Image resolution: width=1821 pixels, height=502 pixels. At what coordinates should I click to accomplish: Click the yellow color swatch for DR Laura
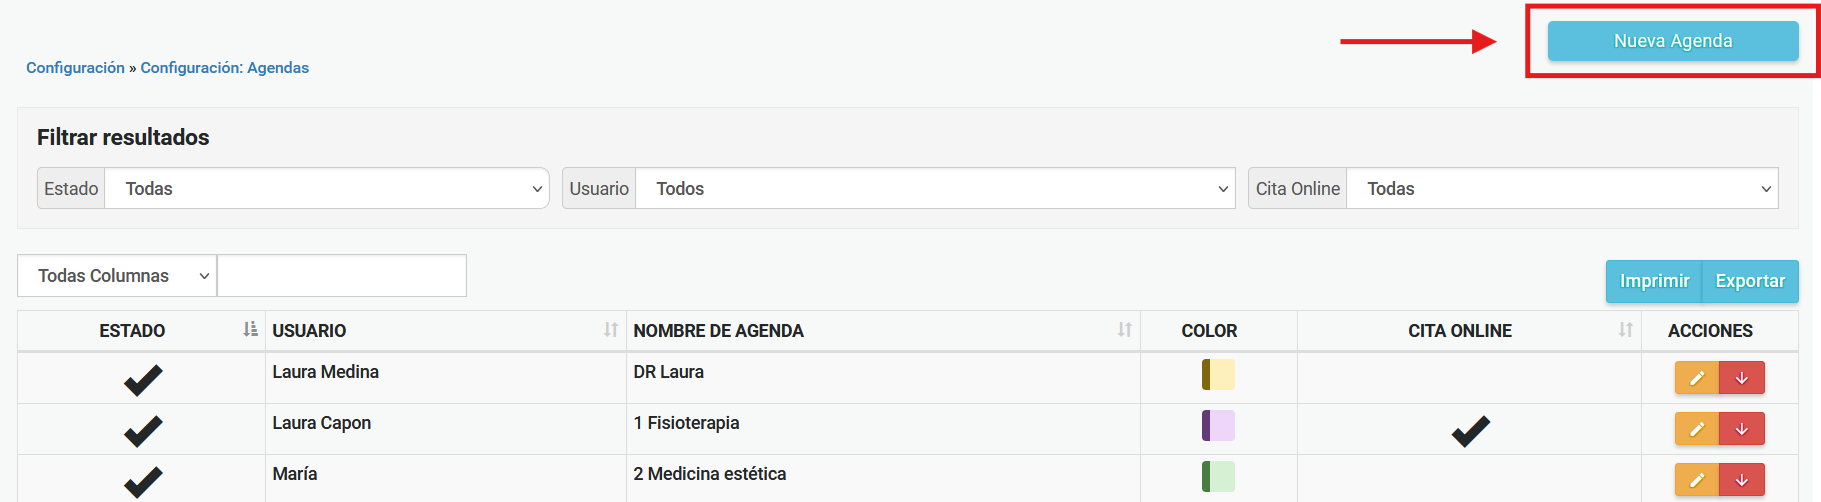coord(1218,375)
